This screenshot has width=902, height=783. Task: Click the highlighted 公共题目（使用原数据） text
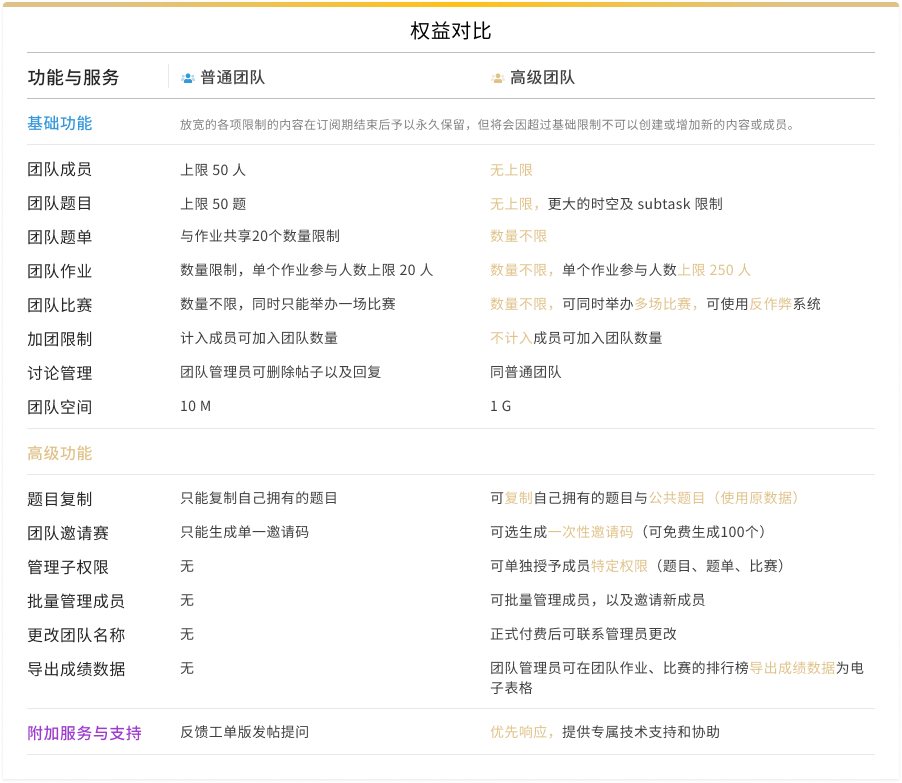coord(726,498)
